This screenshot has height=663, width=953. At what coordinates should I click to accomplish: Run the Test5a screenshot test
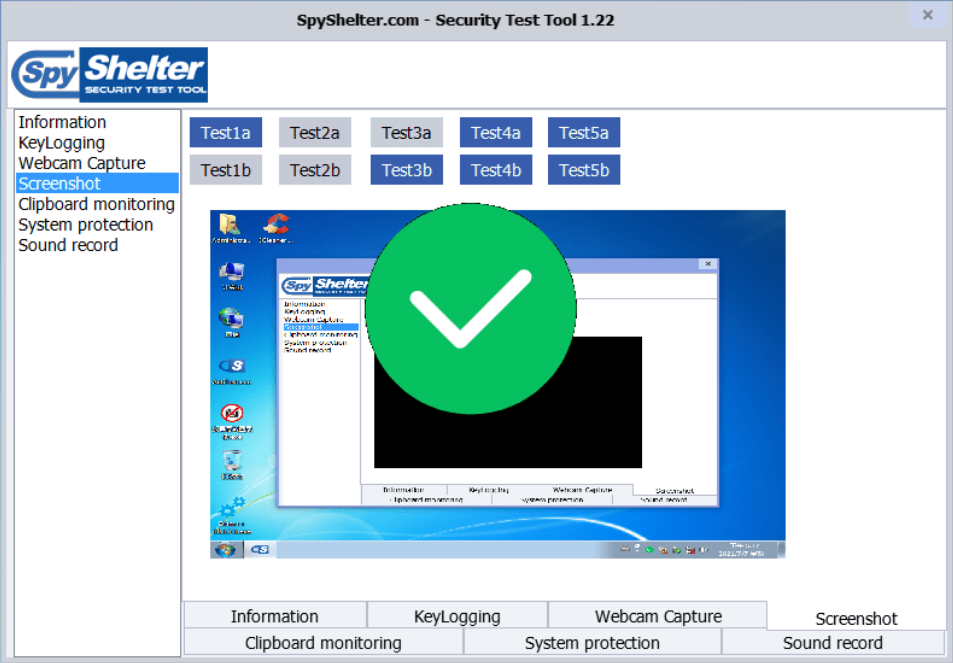(x=584, y=132)
